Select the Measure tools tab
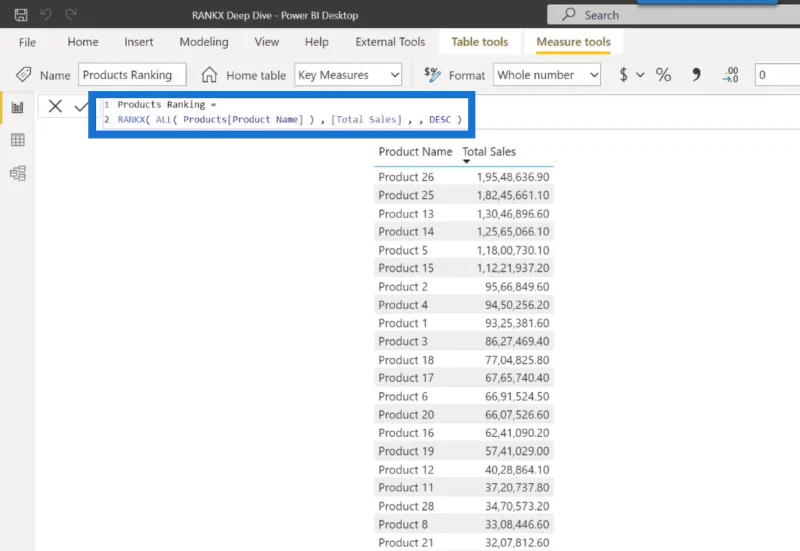This screenshot has width=800, height=551. tap(573, 42)
